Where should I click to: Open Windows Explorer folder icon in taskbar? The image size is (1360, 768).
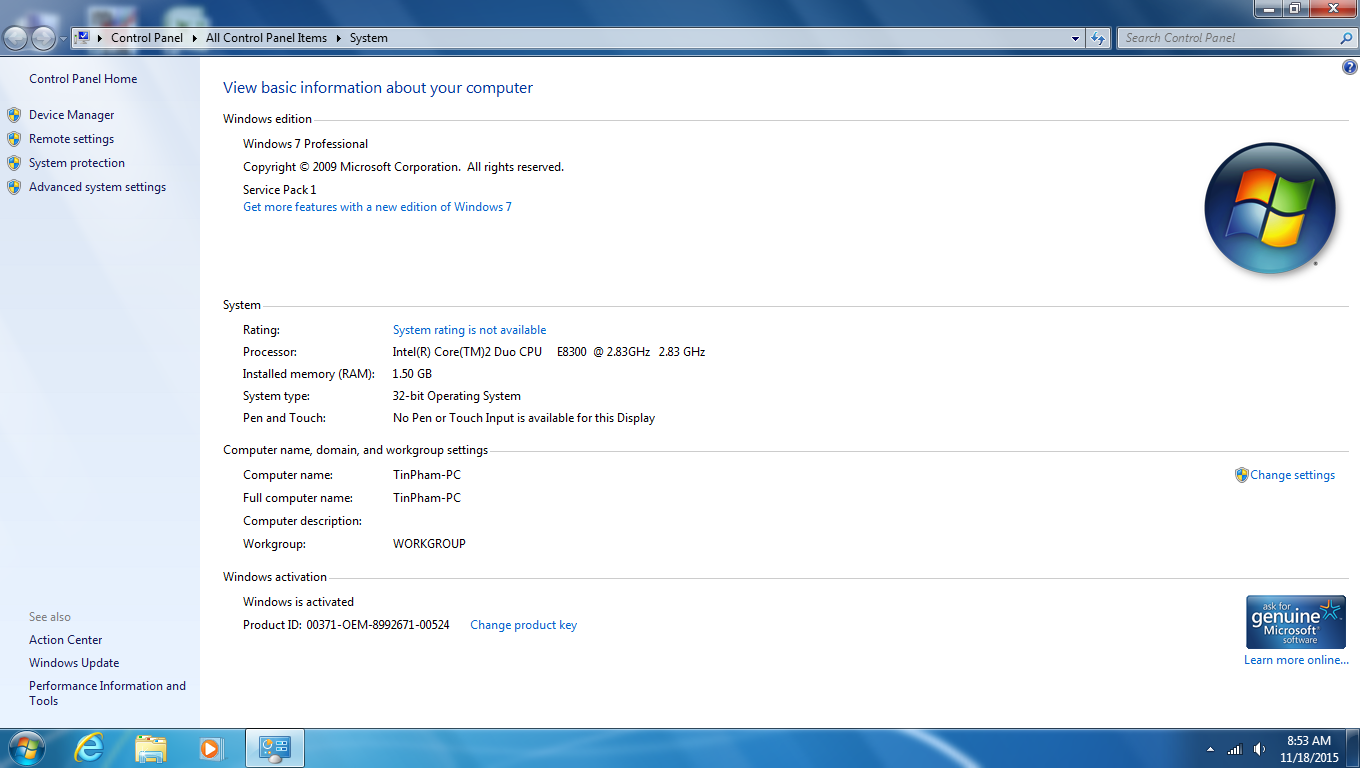click(151, 748)
